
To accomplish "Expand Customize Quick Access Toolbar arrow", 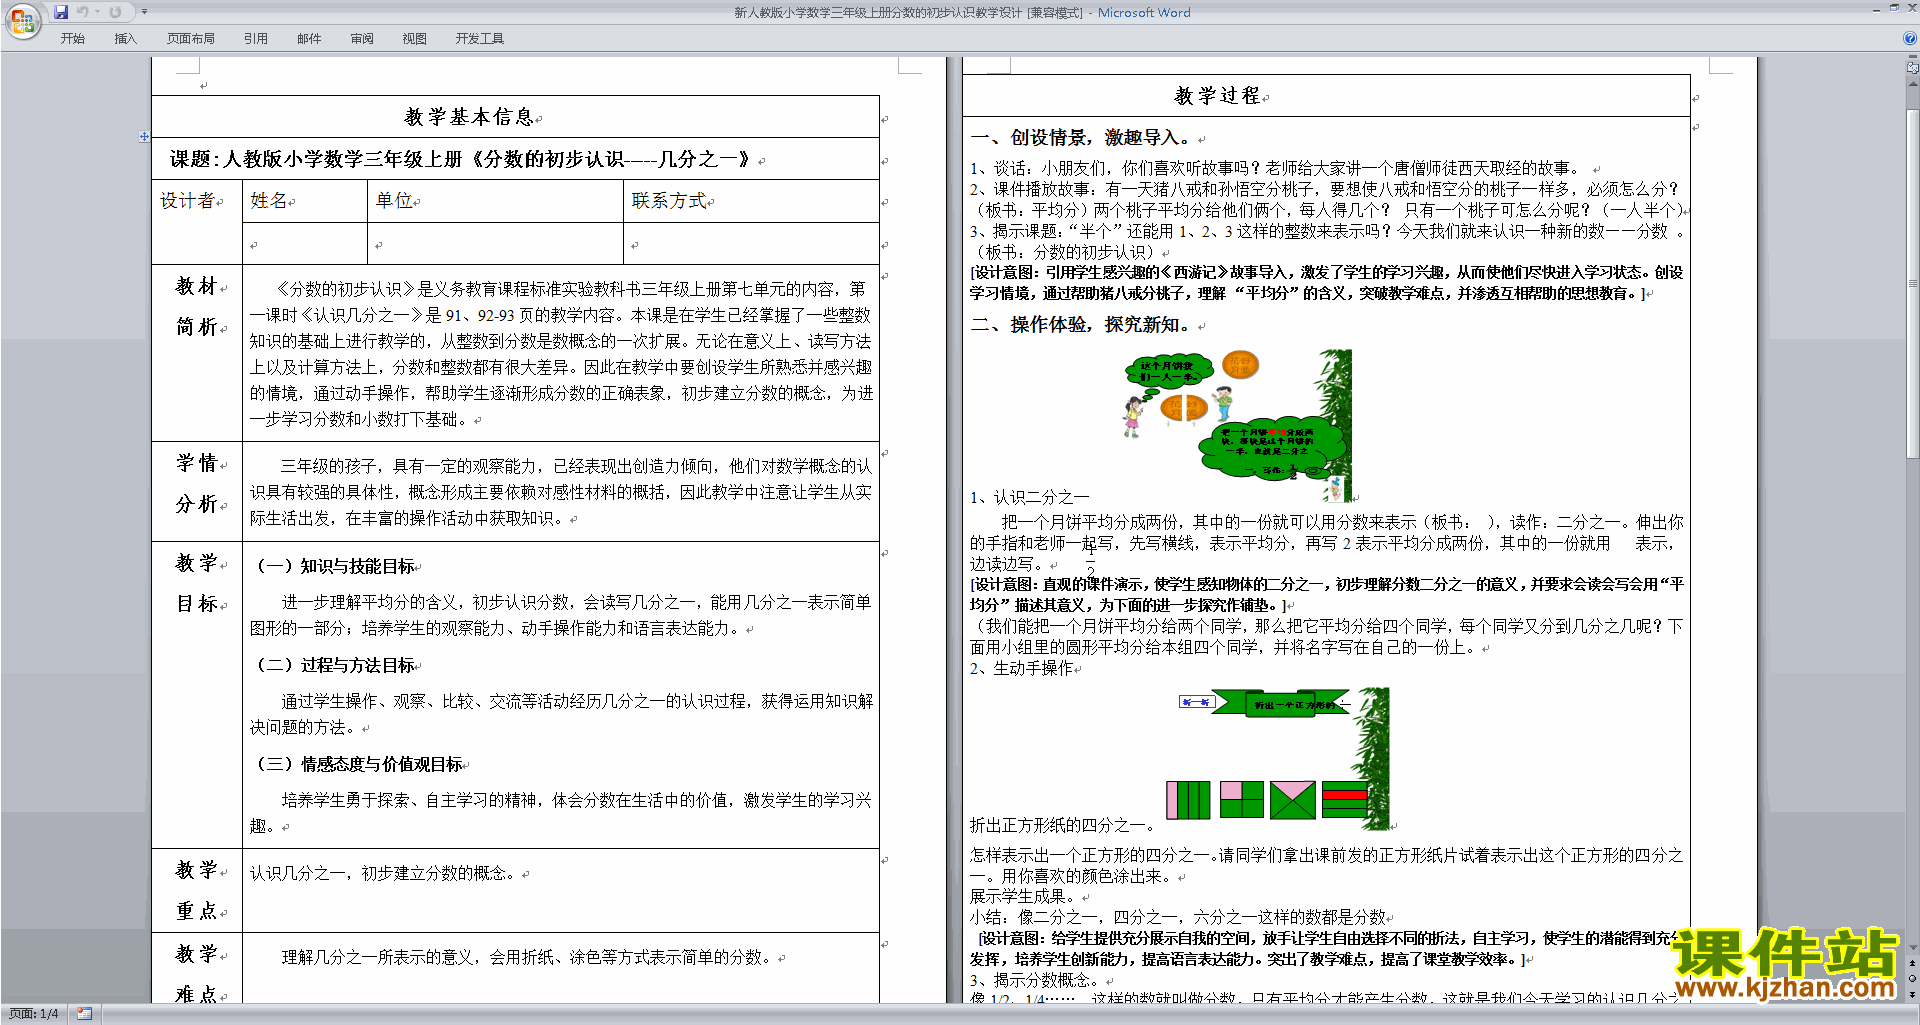I will (144, 12).
